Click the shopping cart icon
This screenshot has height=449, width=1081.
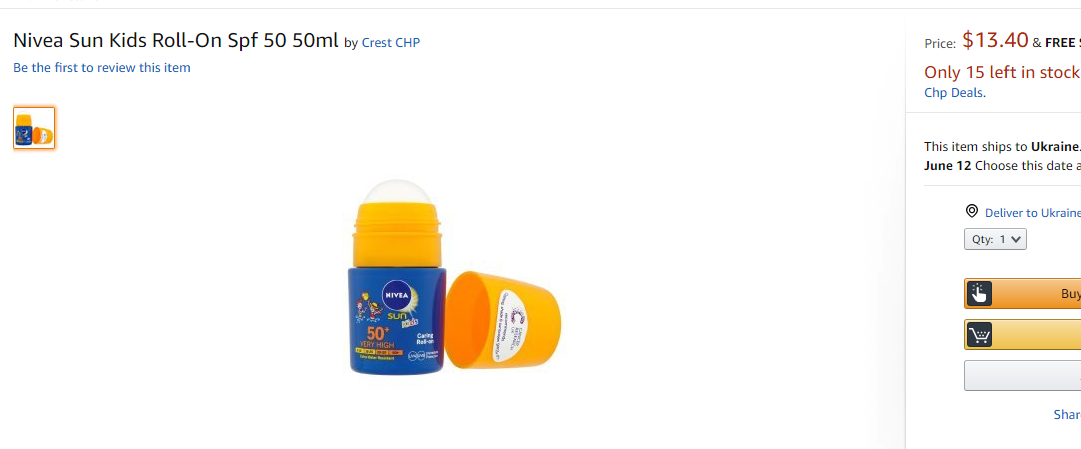(x=979, y=335)
